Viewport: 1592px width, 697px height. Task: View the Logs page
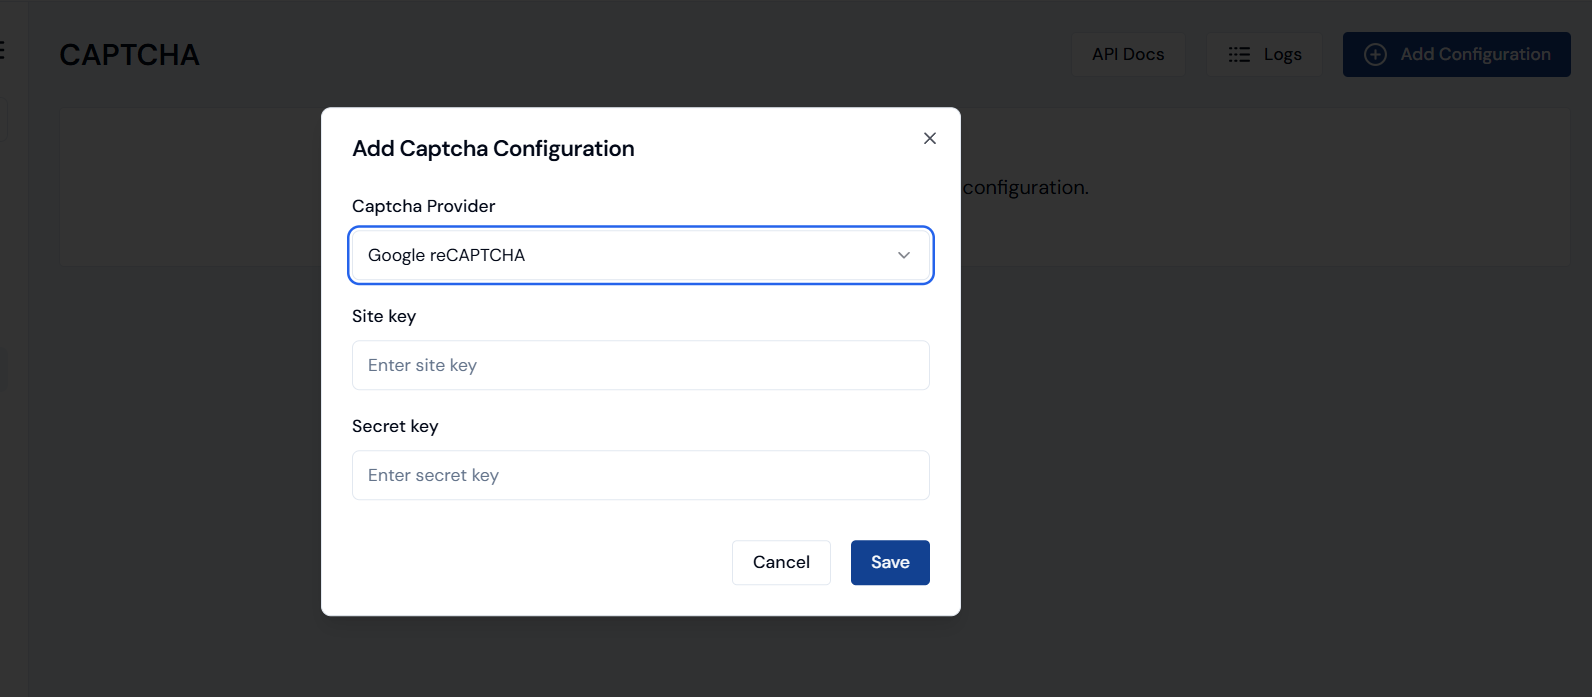click(x=1281, y=55)
